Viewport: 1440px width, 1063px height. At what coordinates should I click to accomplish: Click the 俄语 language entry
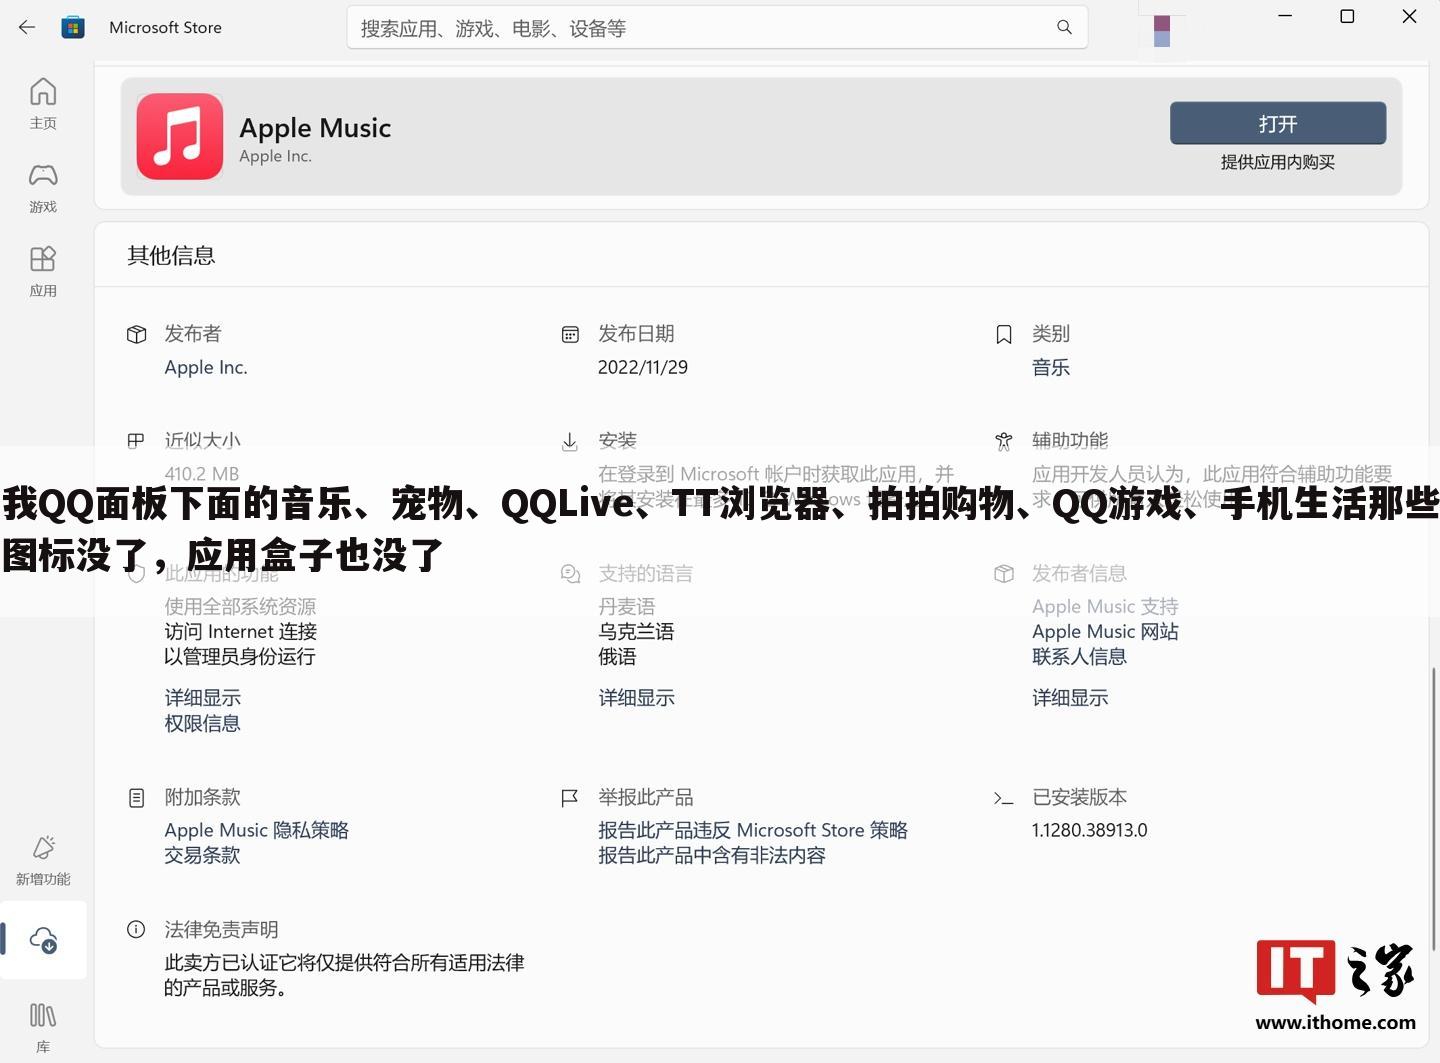617,657
